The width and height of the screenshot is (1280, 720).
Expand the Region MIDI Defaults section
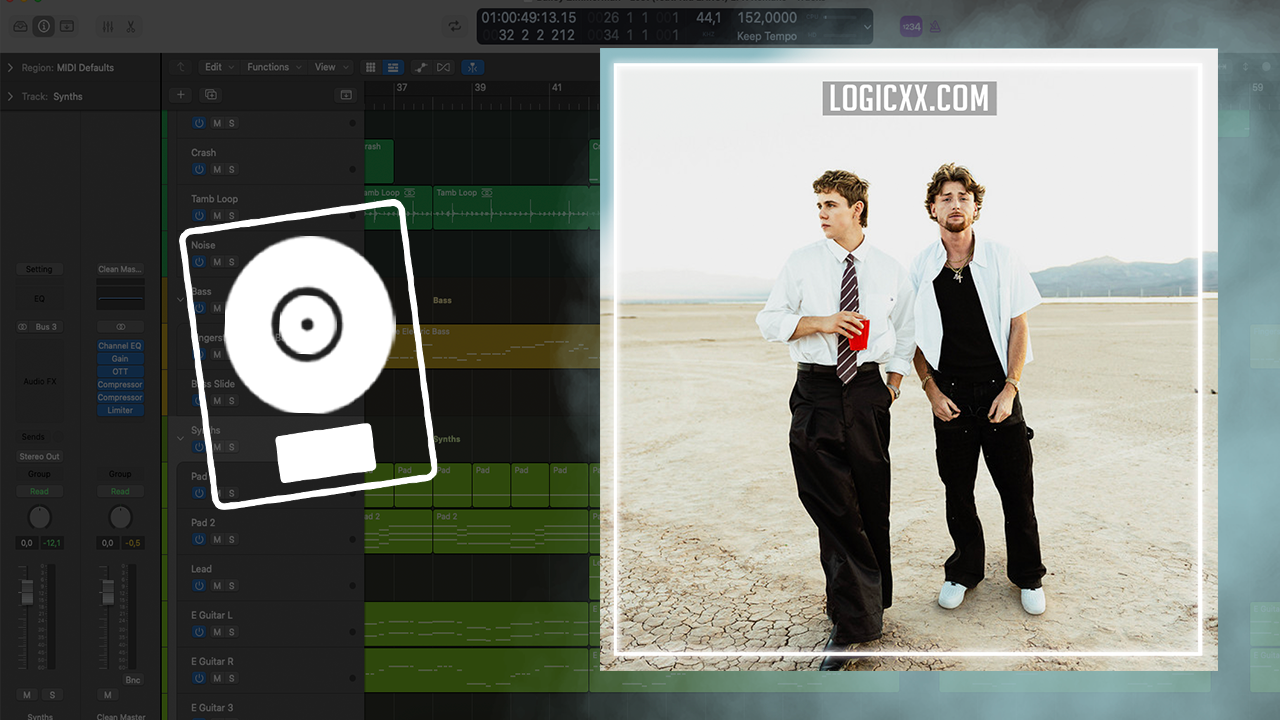click(x=10, y=68)
